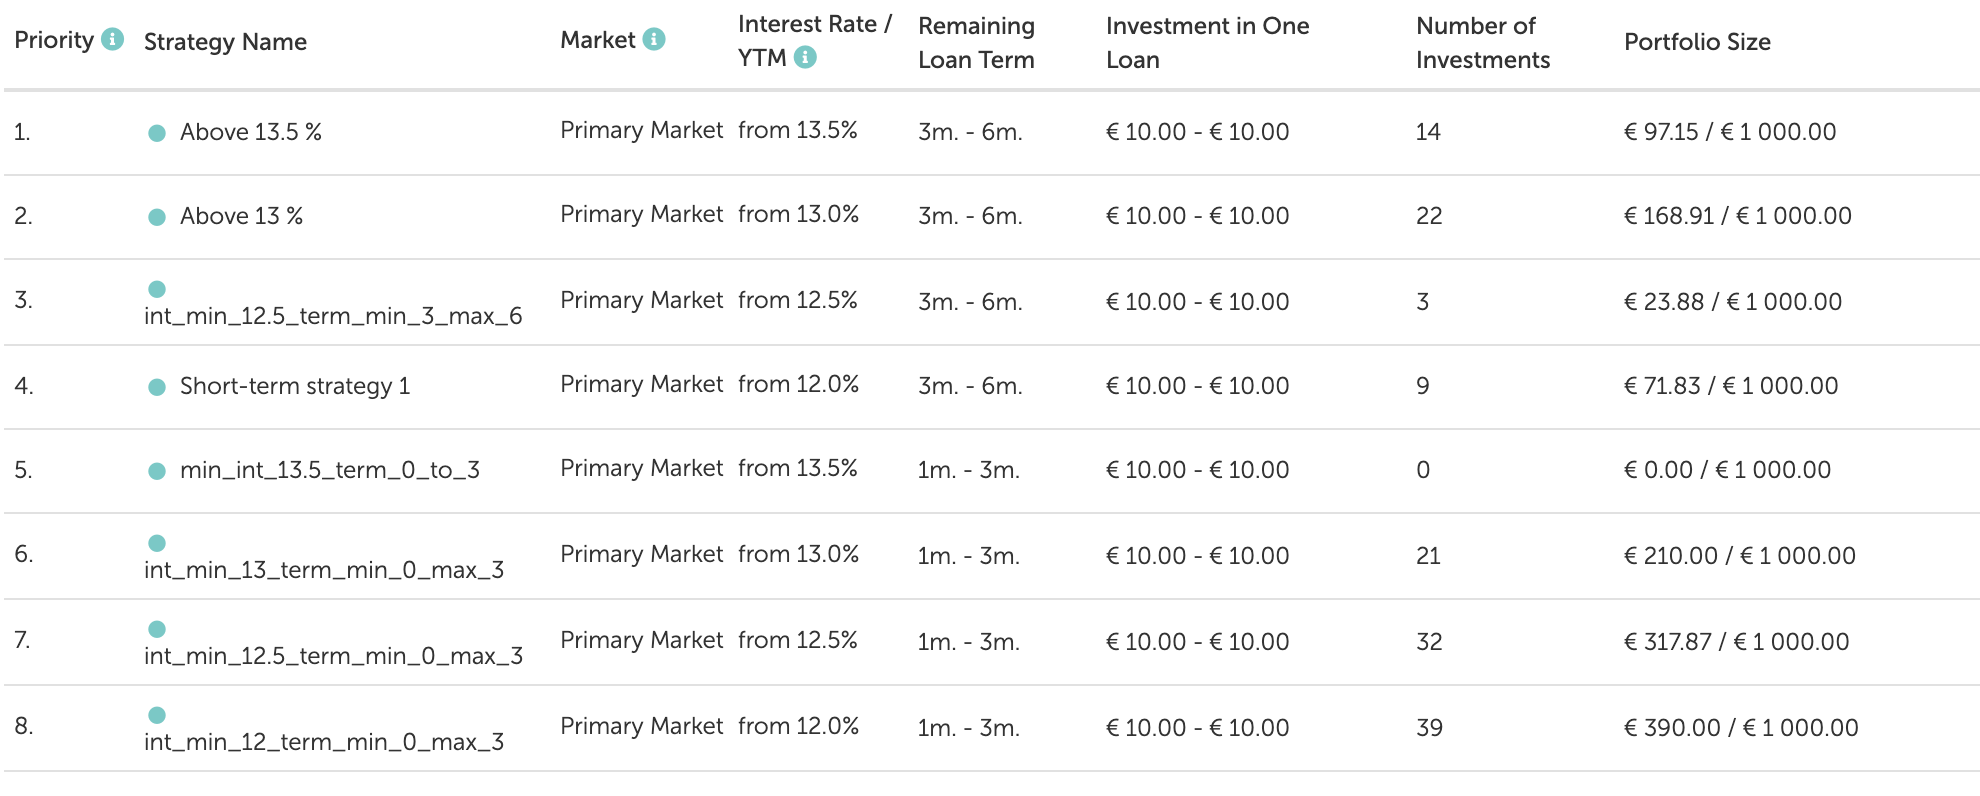1980x796 pixels.
Task: Click status dot above int_min_12_term_min_0_max_3
Action: click(x=157, y=715)
